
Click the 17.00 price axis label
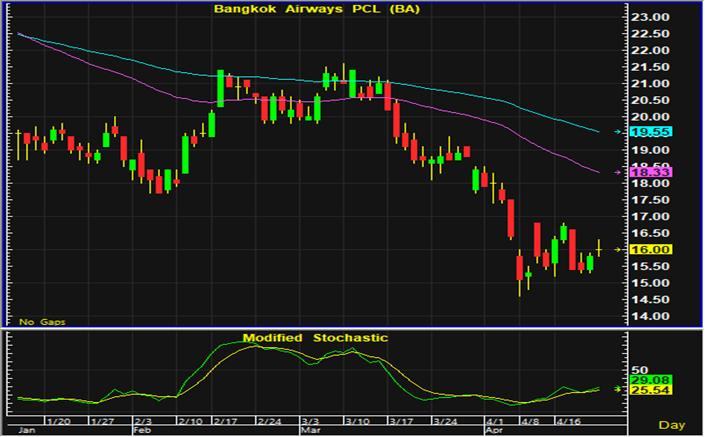point(650,217)
